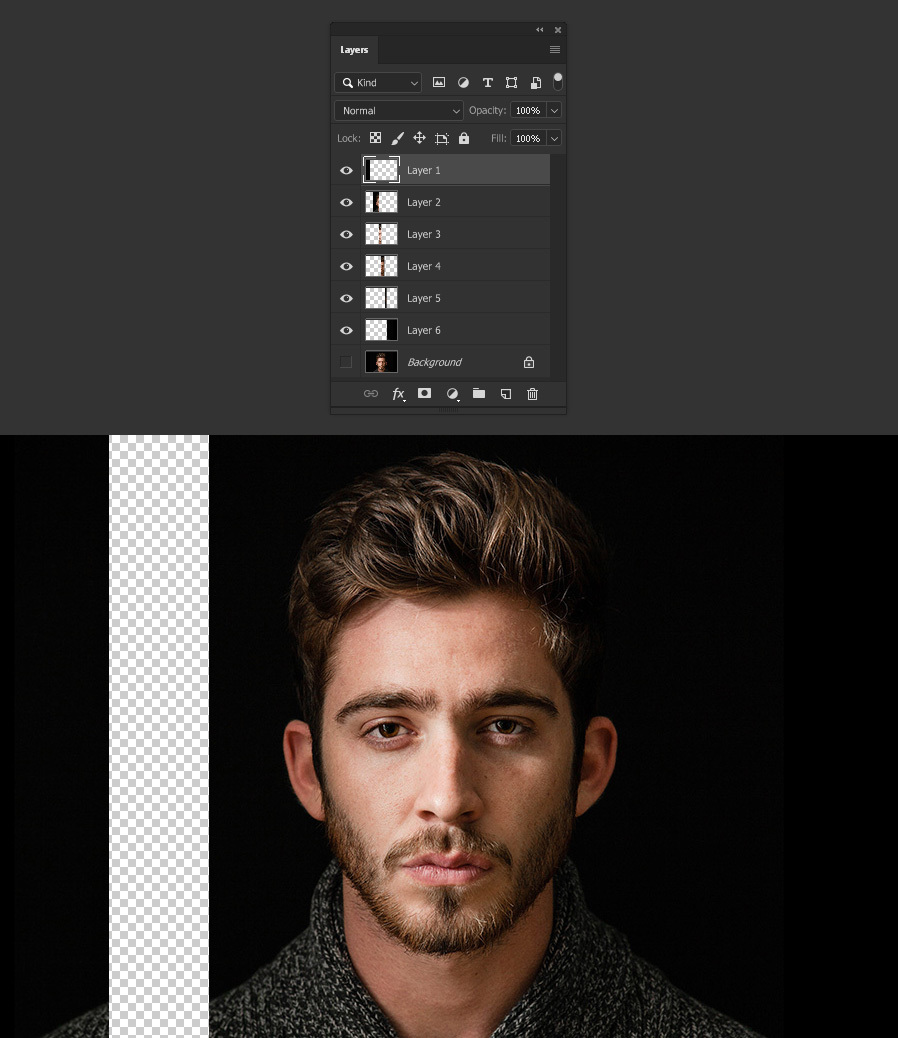898x1038 pixels.
Task: Hide Layer 5 visibility eye
Action: 346,298
